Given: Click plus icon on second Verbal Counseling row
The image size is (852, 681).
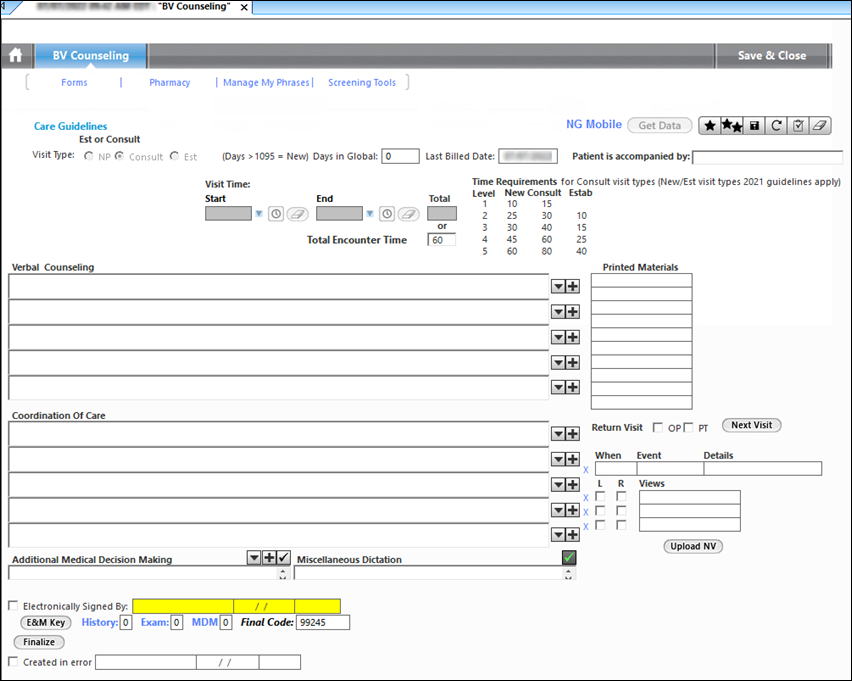Looking at the screenshot, I should point(573,312).
